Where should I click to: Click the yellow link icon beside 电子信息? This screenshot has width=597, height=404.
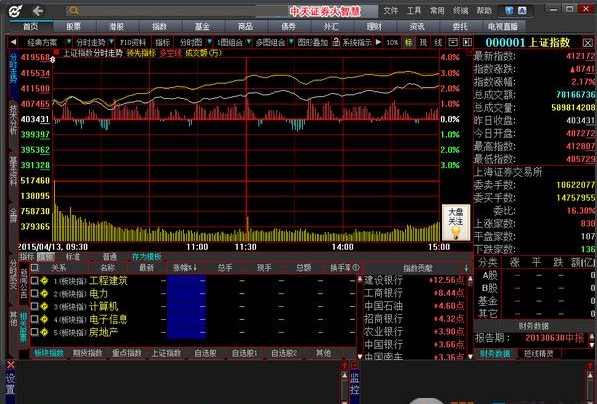[x=45, y=319]
